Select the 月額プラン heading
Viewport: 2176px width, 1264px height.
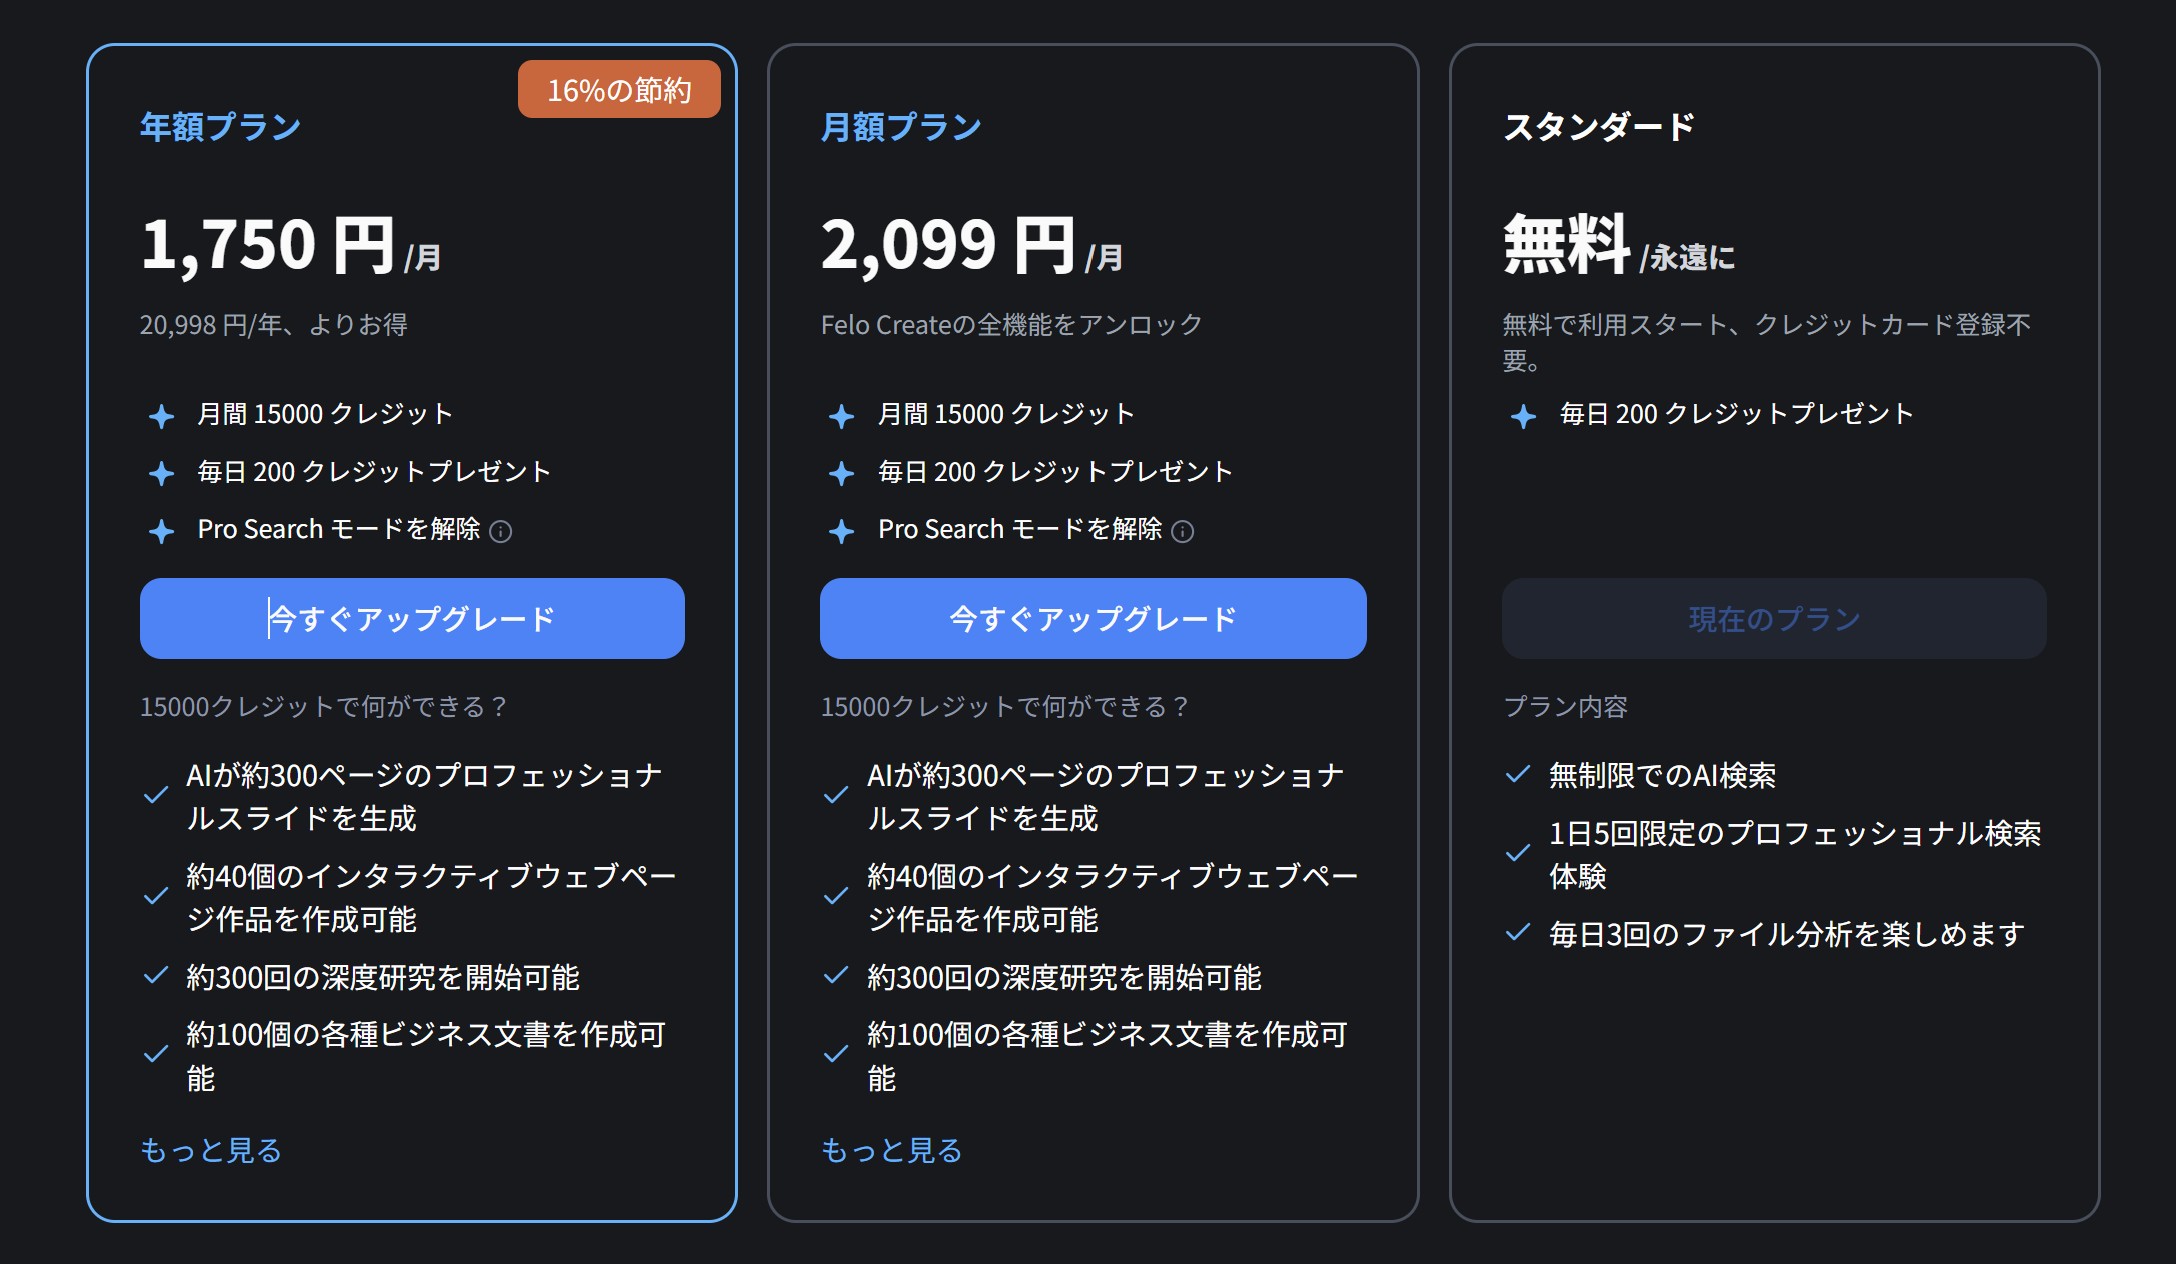pyautogui.click(x=901, y=127)
